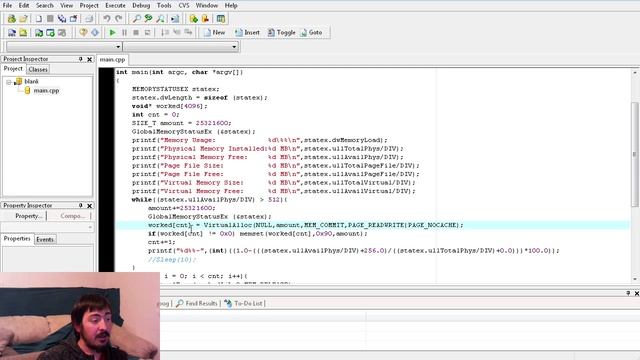The width and height of the screenshot is (640, 360).
Task: Open the Project menu
Action: [x=89, y=5]
